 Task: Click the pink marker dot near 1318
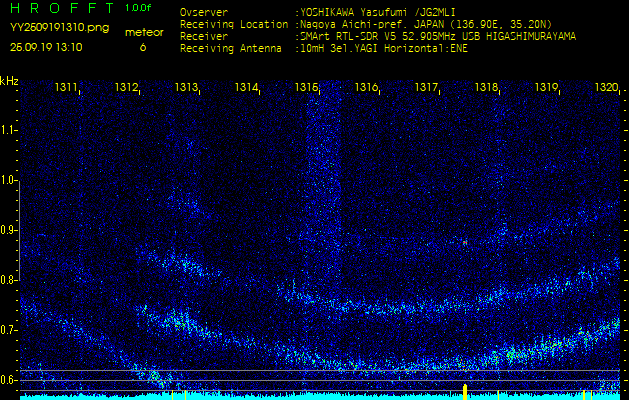click(465, 242)
